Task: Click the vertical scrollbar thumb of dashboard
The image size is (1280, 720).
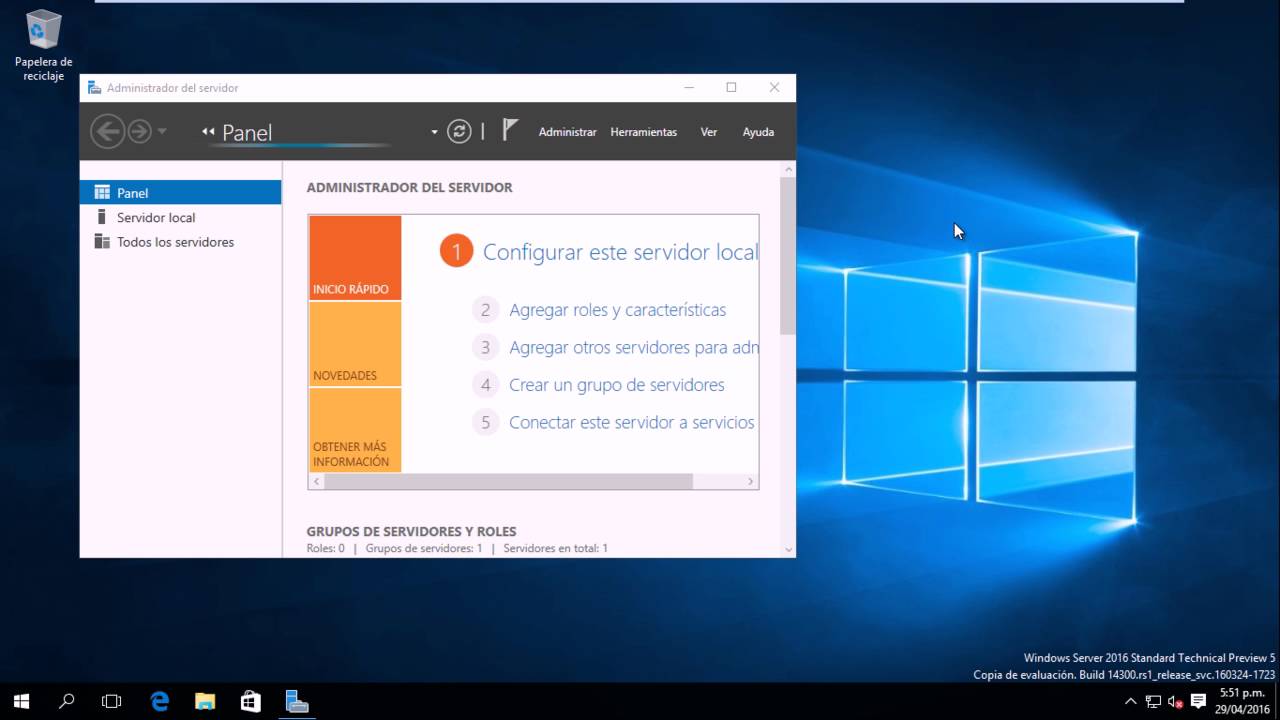Action: point(788,256)
